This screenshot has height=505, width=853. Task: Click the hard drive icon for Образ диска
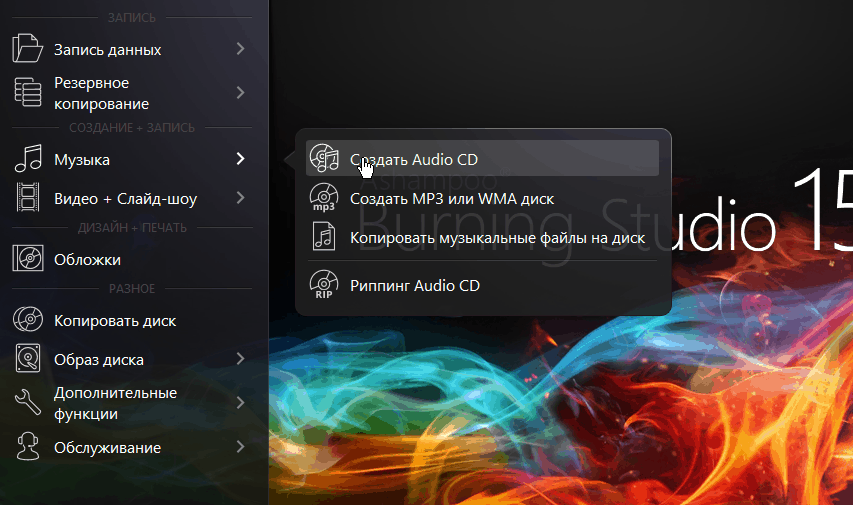(27, 359)
